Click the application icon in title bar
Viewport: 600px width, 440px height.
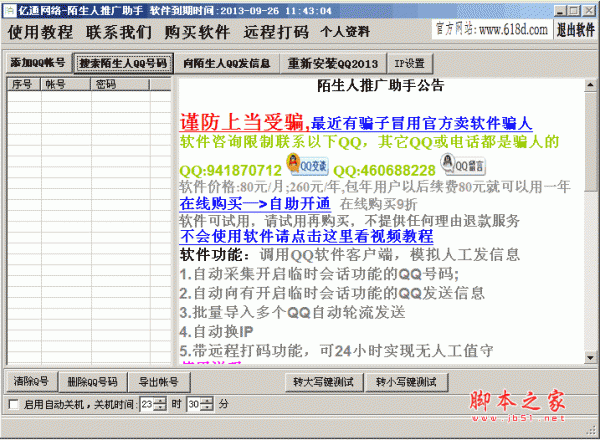click(x=9, y=10)
